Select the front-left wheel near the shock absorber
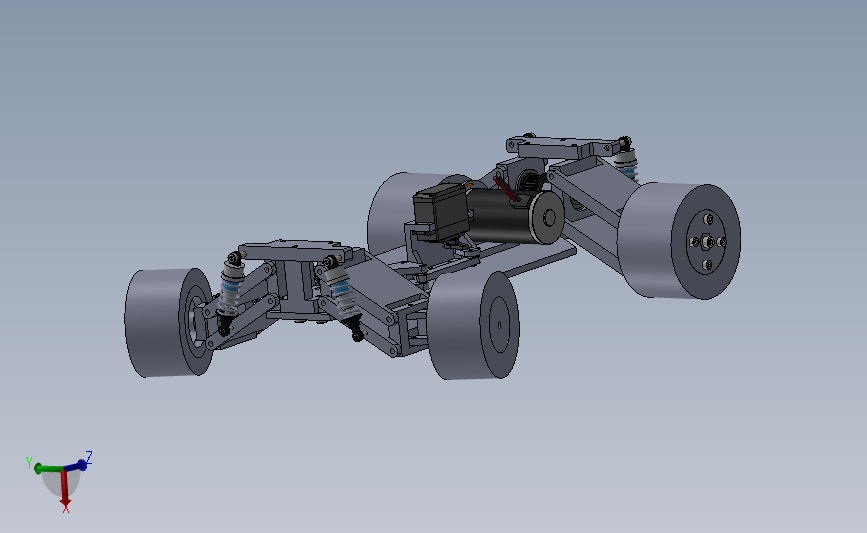This screenshot has width=867, height=533. [x=168, y=323]
